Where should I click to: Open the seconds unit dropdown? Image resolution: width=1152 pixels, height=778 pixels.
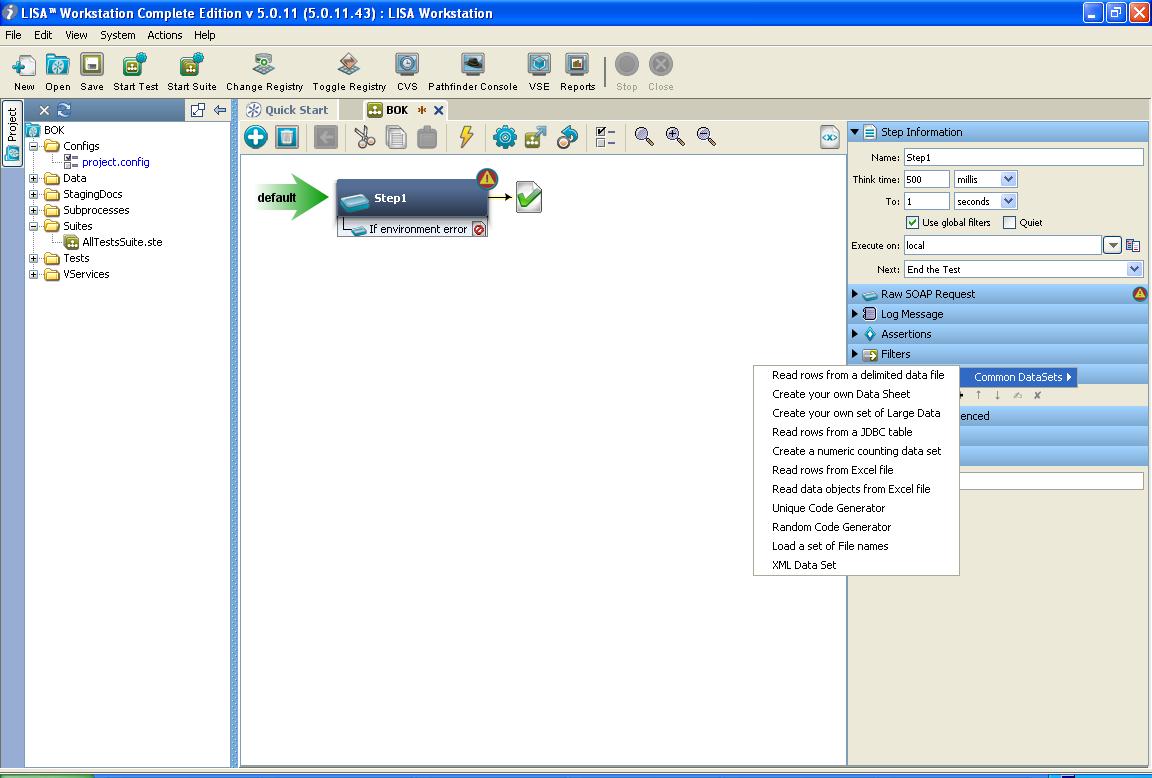pyautogui.click(x=1008, y=201)
